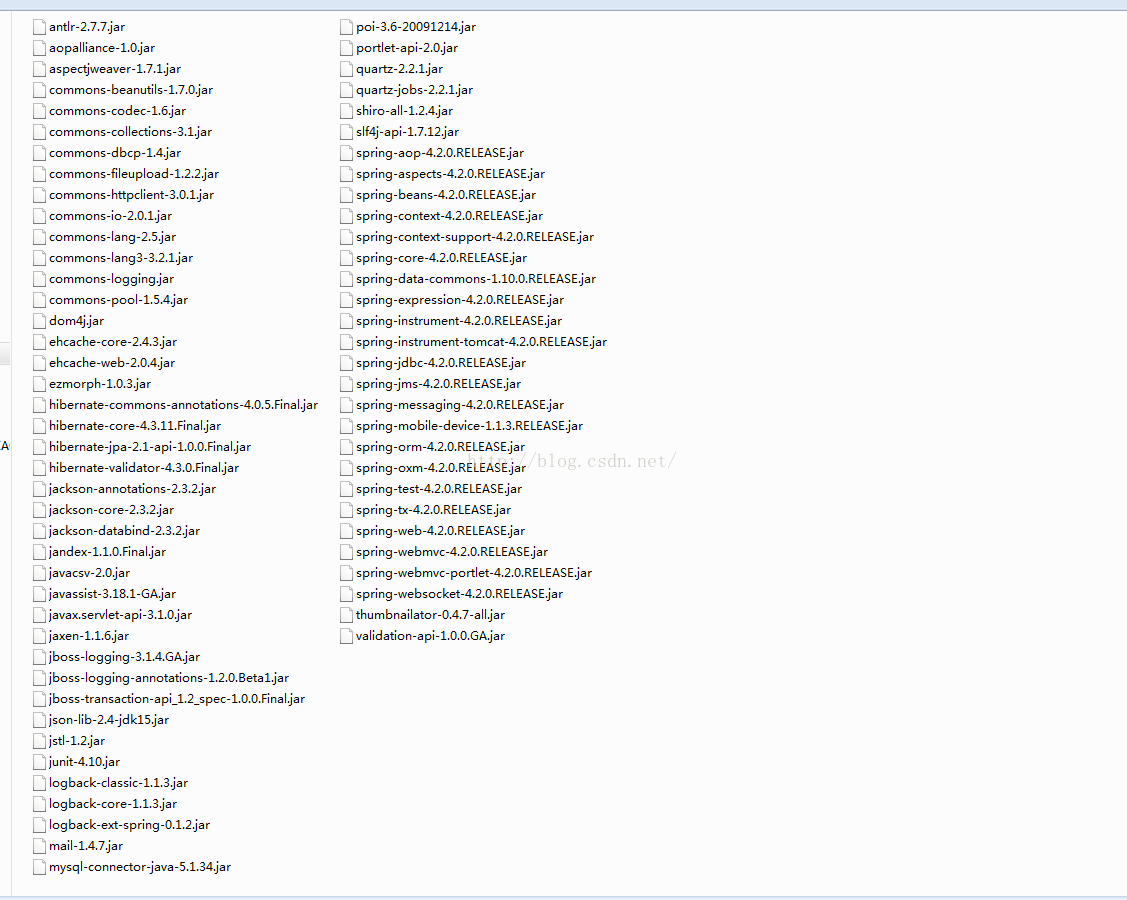Select the file icon of spring-web-4.2.0.RELEASE.jar
The height and width of the screenshot is (900, 1127).
click(x=346, y=531)
